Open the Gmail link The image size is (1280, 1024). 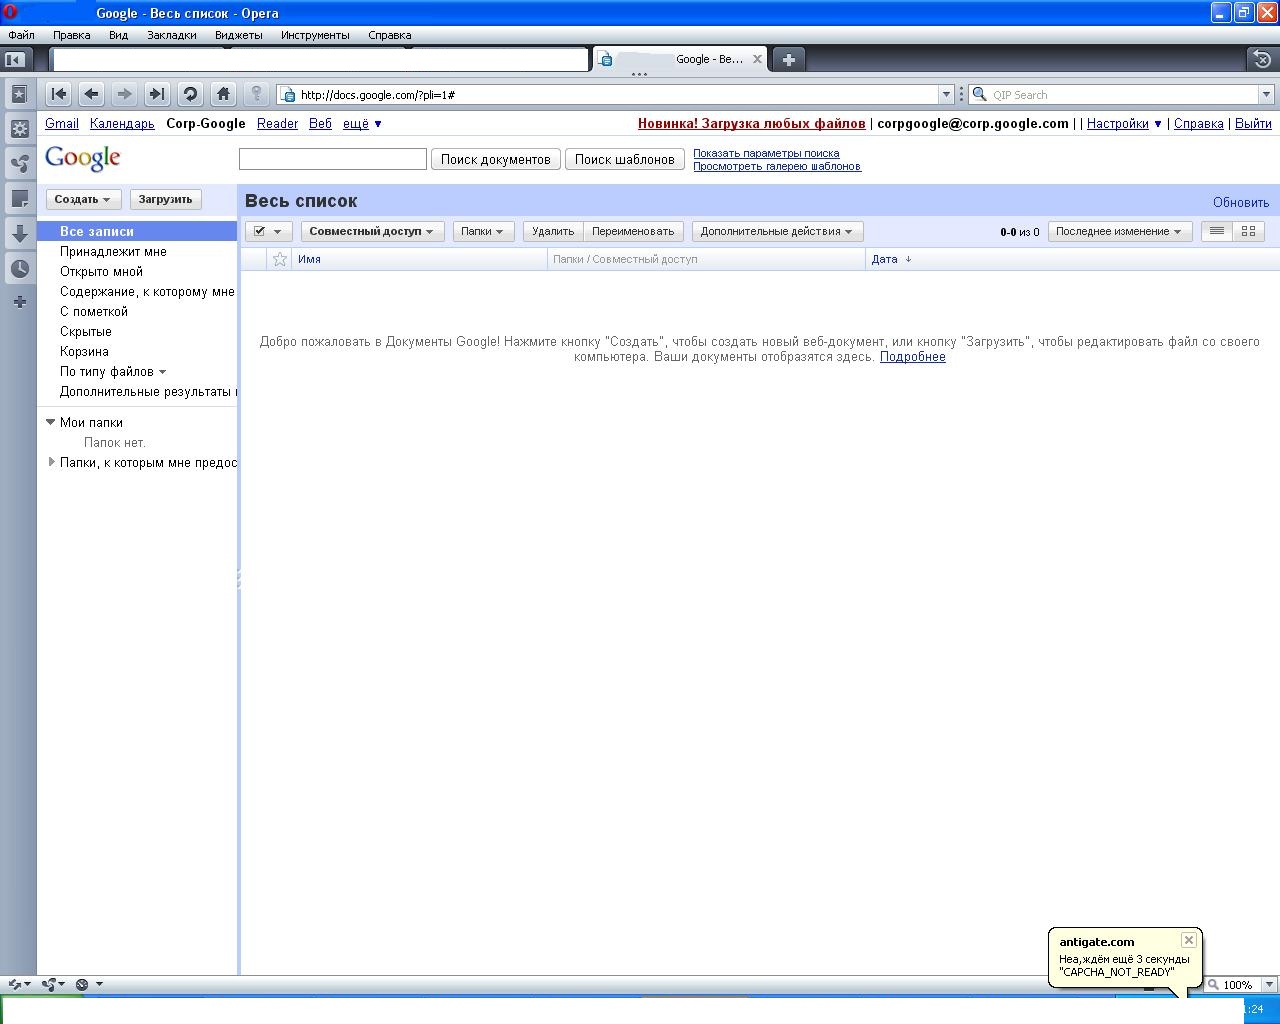pos(62,123)
